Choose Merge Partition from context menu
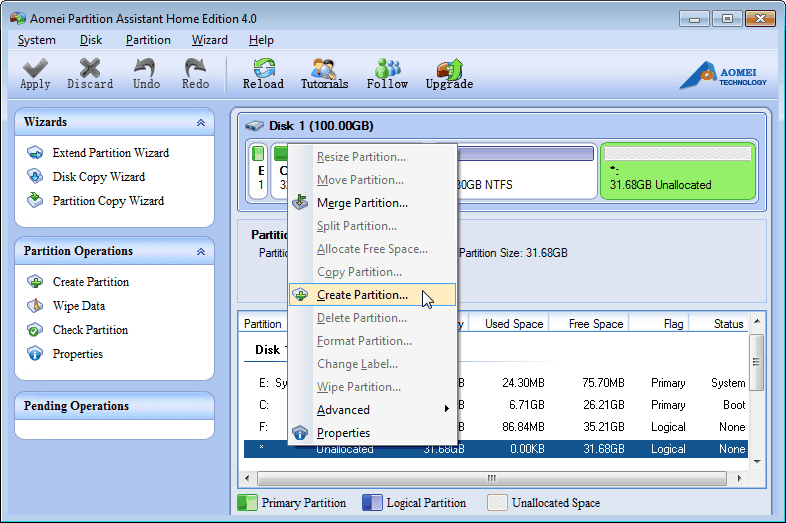The image size is (786, 523). (x=372, y=203)
